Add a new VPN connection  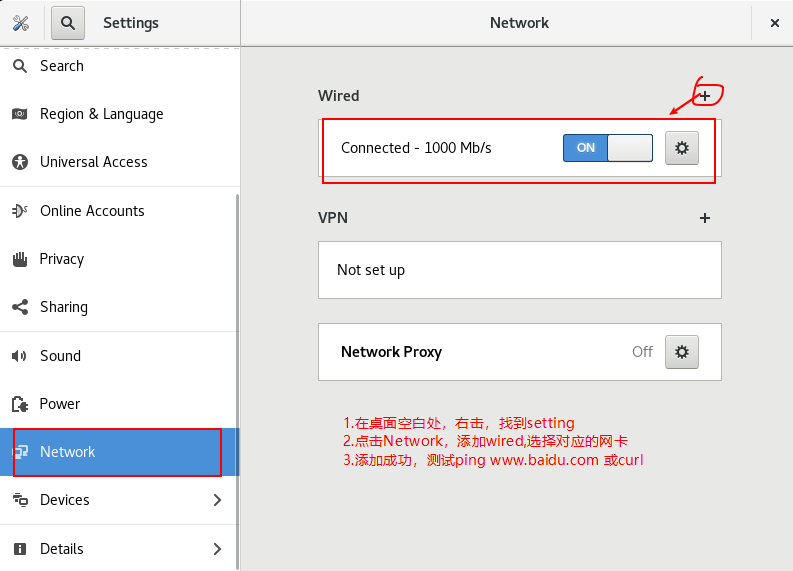click(x=705, y=218)
